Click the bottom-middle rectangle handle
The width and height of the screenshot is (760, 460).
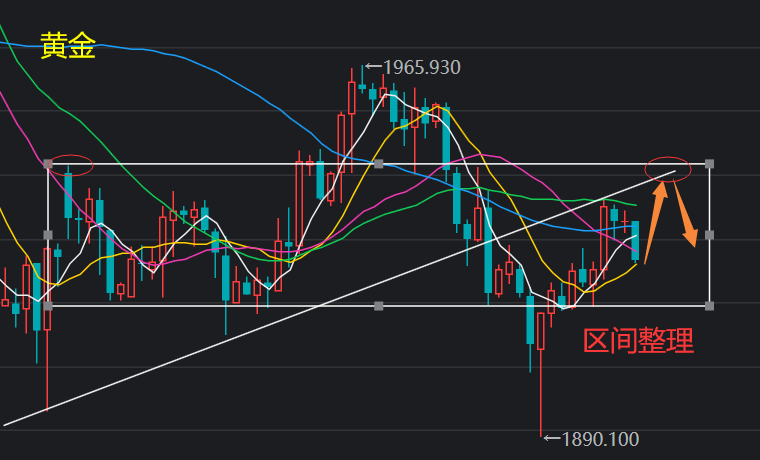[379, 305]
